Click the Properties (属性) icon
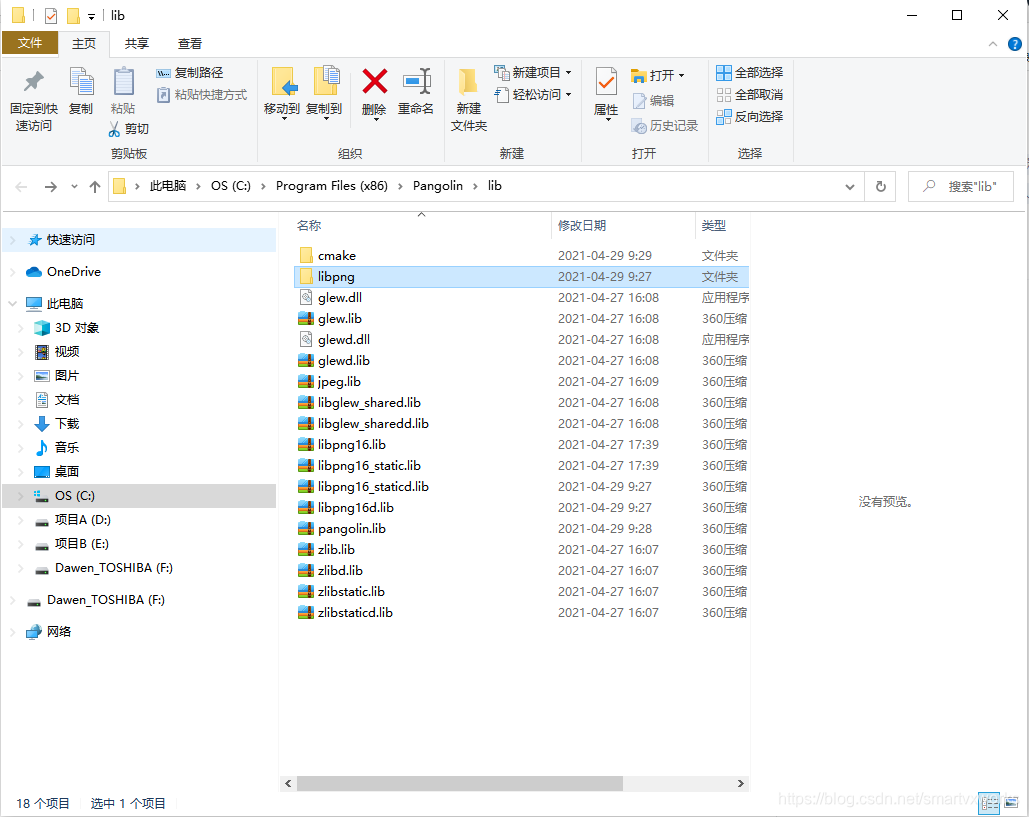 coord(606,83)
